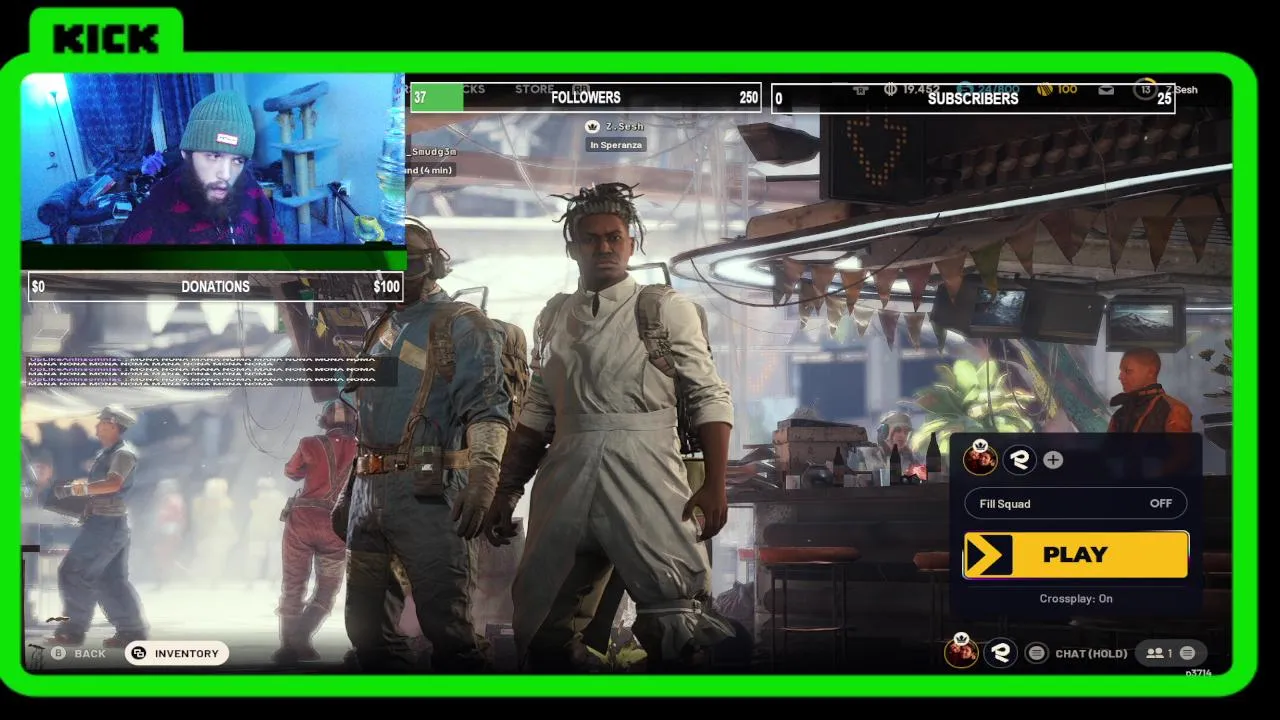Open the level 13 player profile badge
This screenshot has height=720, width=1280.
pos(1145,90)
